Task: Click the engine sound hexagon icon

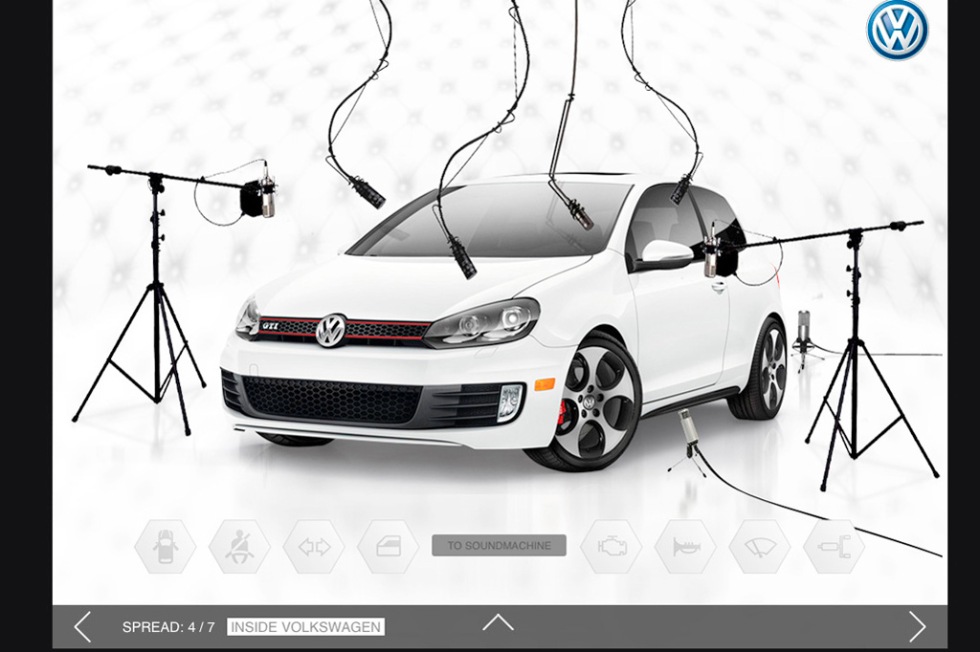Action: (x=610, y=547)
